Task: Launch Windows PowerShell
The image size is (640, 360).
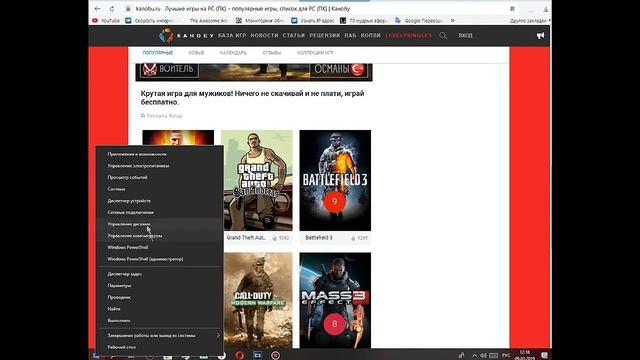Action: [x=160, y=247]
